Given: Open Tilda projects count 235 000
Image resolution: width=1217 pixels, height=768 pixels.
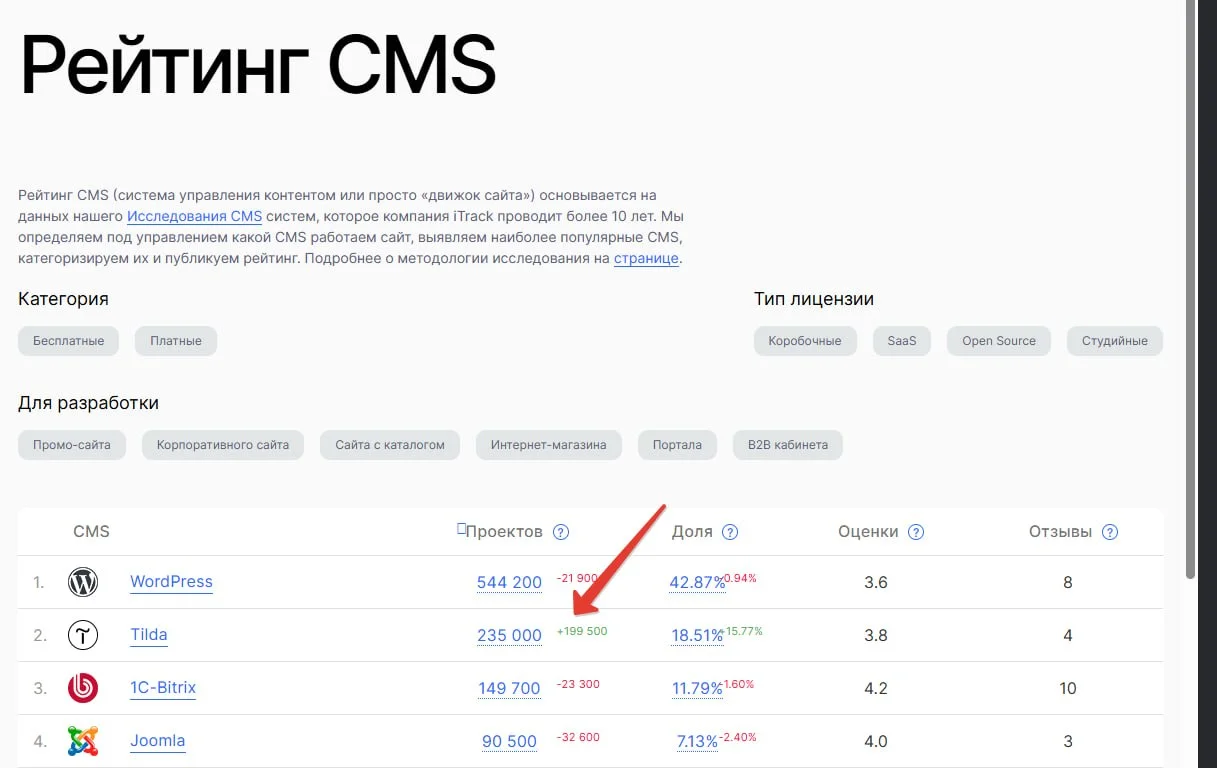Looking at the screenshot, I should click(509, 636).
